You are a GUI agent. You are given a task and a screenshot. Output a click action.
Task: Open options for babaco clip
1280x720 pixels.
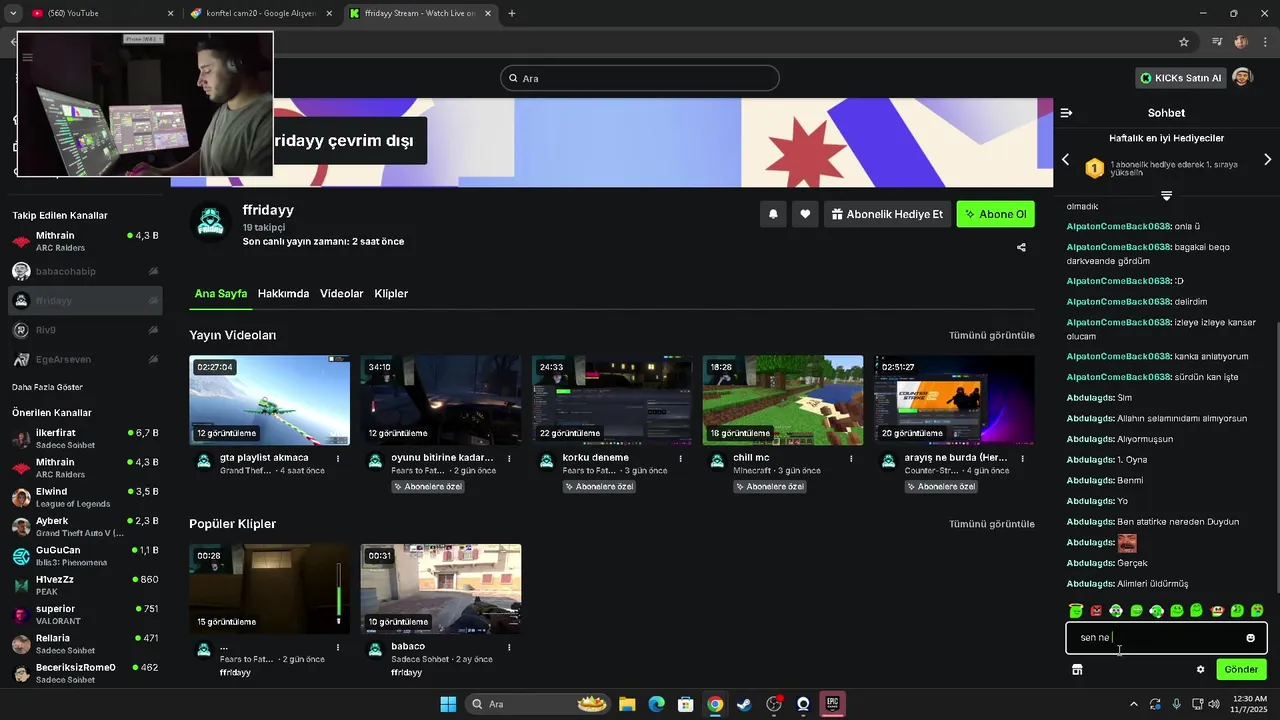(x=509, y=648)
